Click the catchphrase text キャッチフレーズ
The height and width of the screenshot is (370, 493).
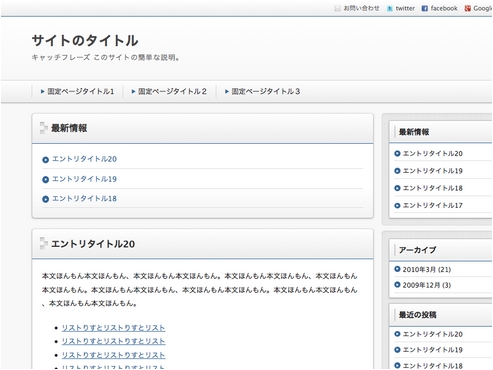click(x=106, y=58)
